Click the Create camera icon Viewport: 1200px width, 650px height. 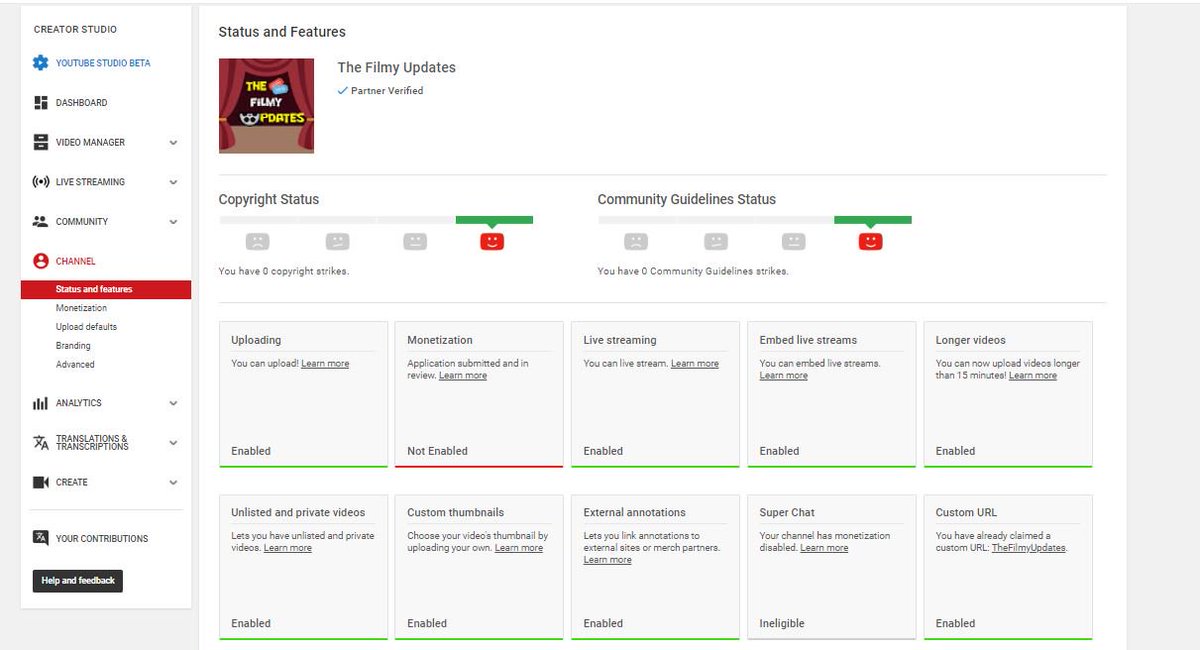[x=40, y=482]
